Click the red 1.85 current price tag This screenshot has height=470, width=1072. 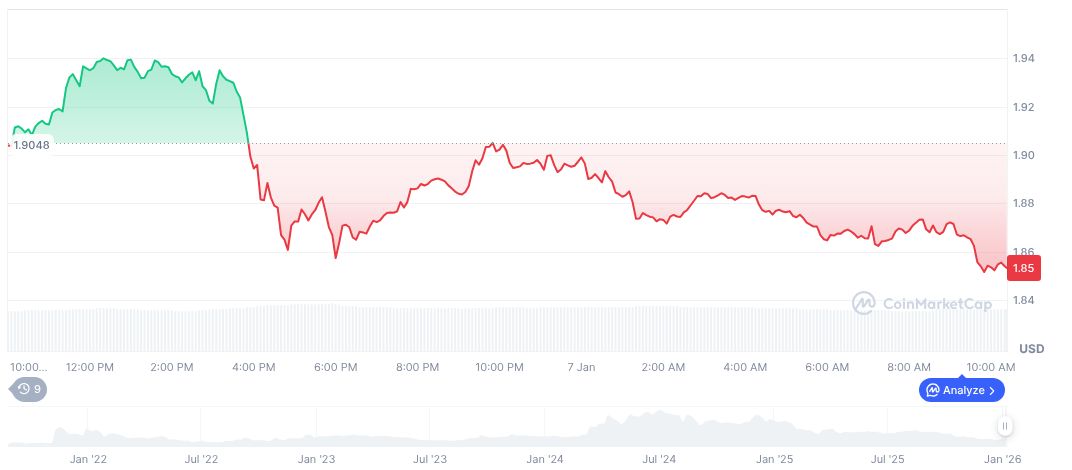click(x=1024, y=268)
